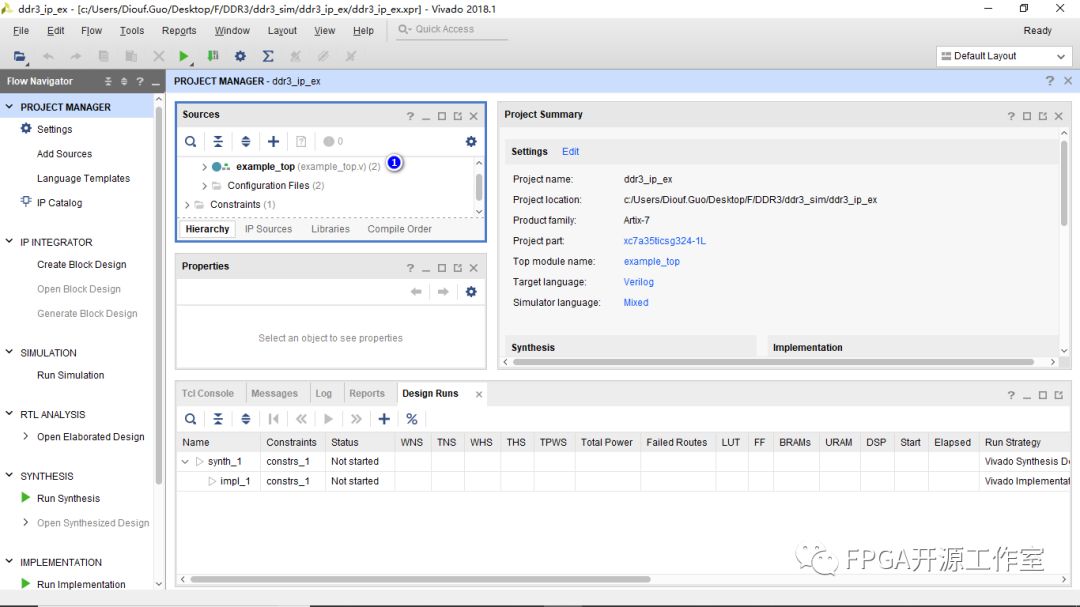Click the Sigma report icon in main toolbar
This screenshot has width=1080, height=607.
coord(268,57)
